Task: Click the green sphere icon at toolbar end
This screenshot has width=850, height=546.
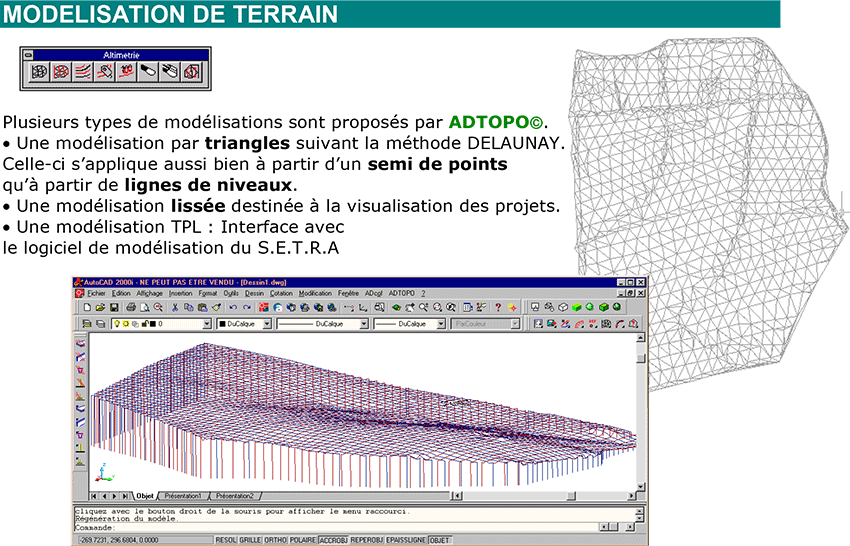Action: (616, 306)
